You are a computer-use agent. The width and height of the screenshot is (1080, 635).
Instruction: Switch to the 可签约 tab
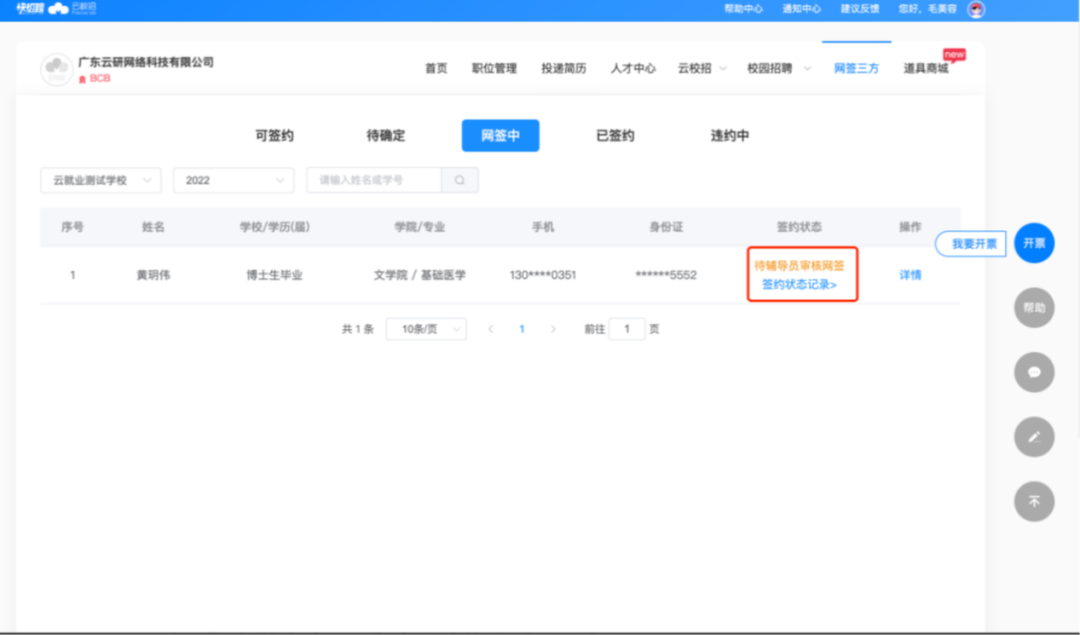pyautogui.click(x=274, y=136)
